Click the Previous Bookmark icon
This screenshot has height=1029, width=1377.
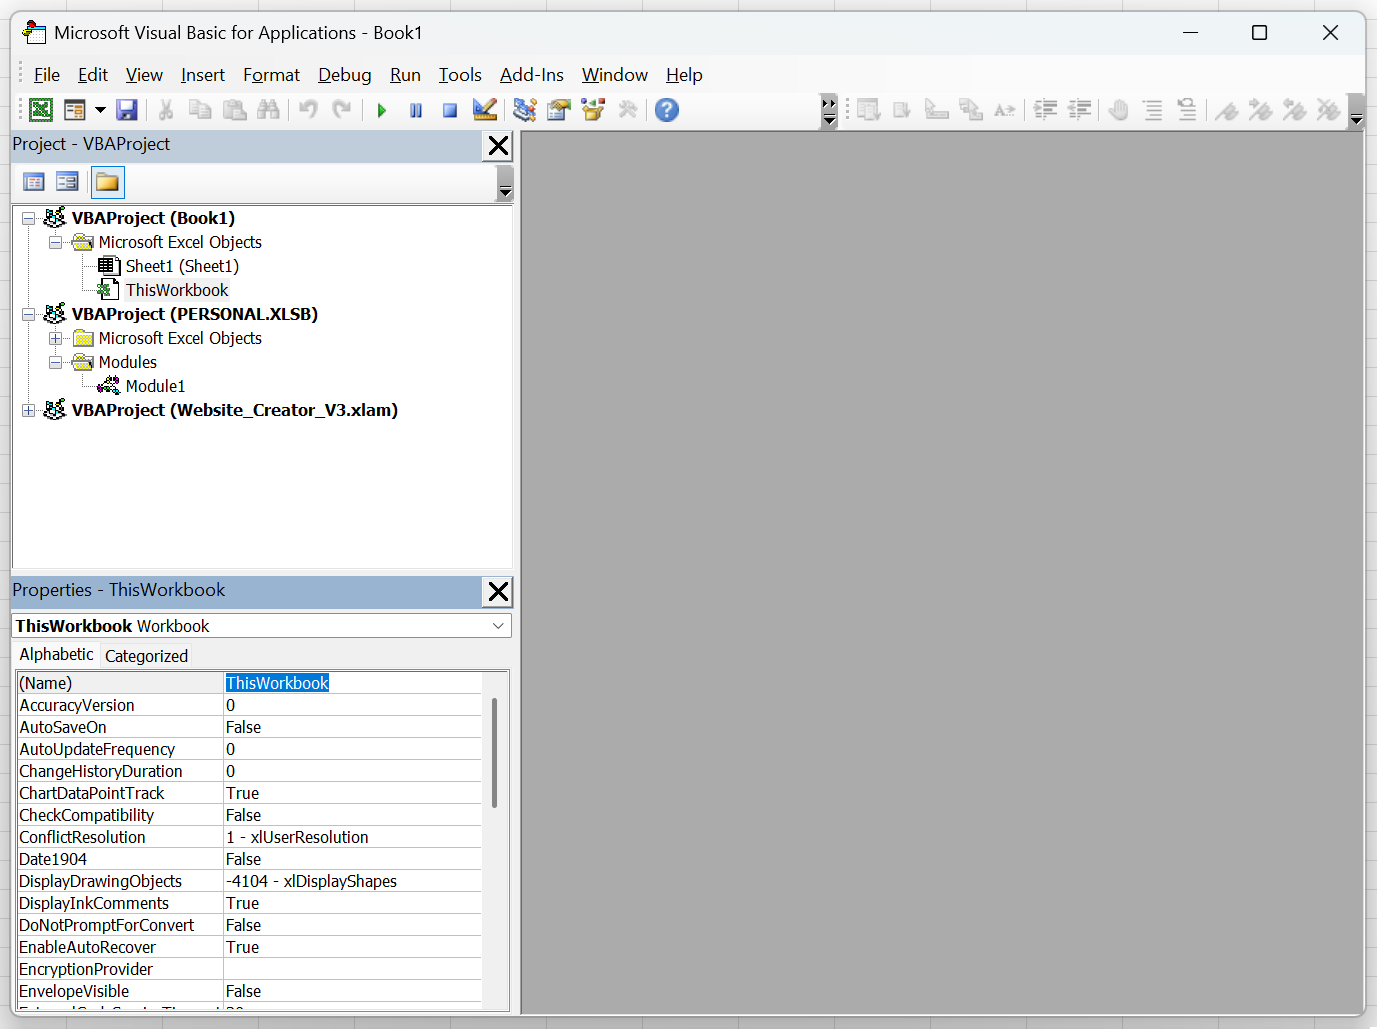click(1295, 110)
